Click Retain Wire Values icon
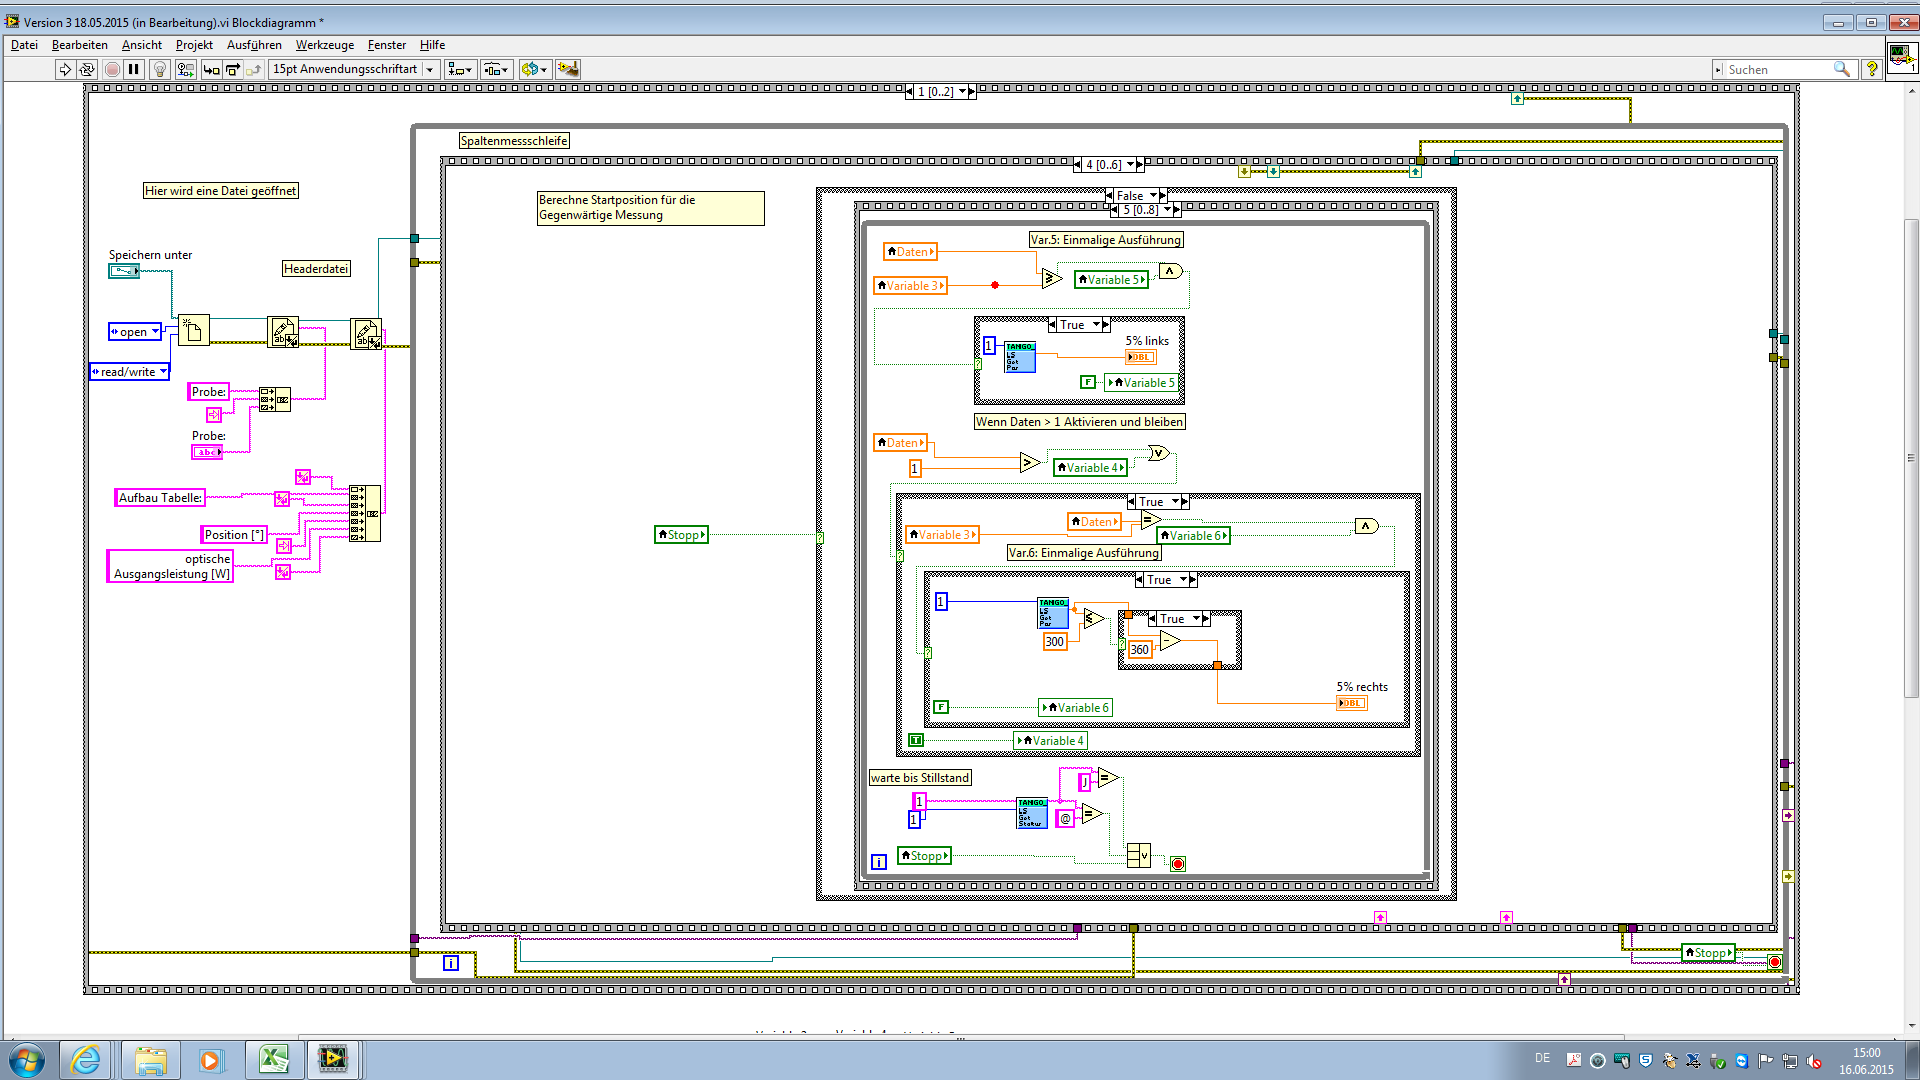This screenshot has height=1080, width=1920. tap(186, 69)
